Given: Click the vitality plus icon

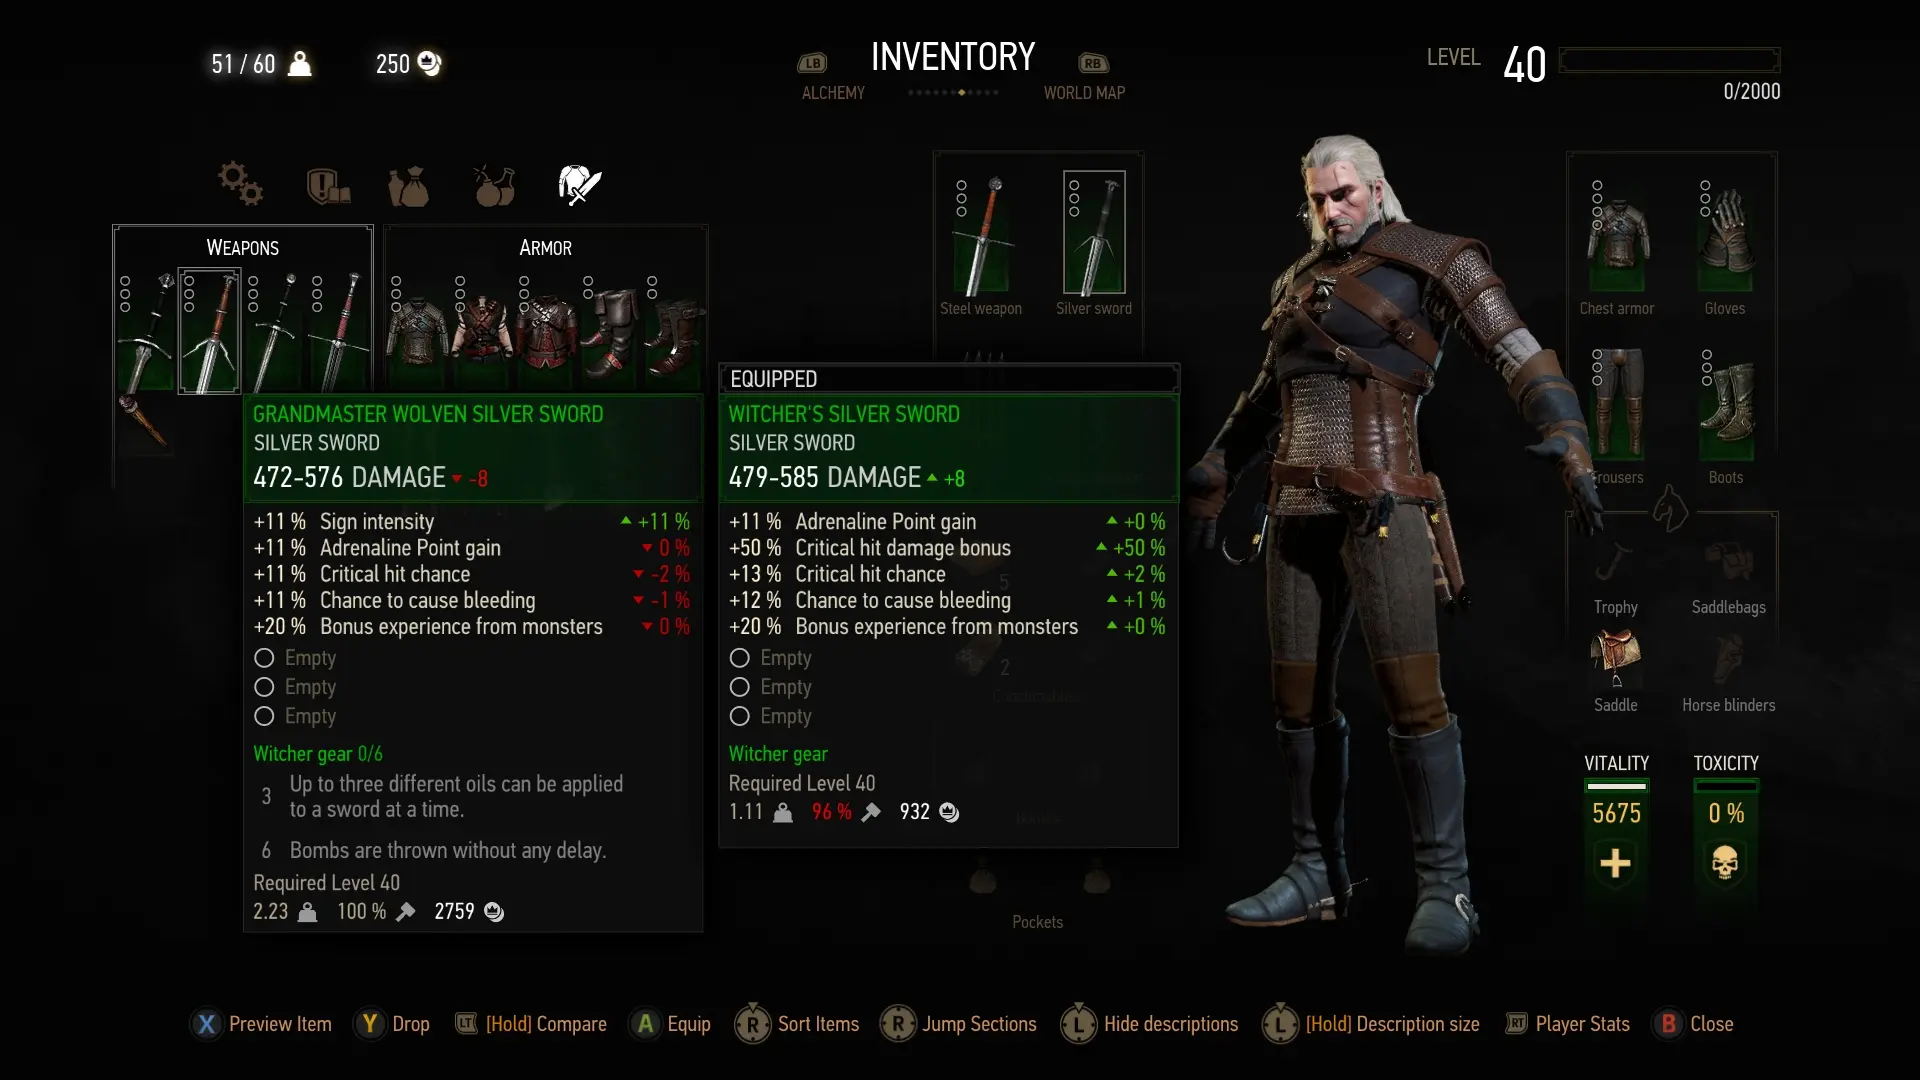Looking at the screenshot, I should pos(1615,863).
